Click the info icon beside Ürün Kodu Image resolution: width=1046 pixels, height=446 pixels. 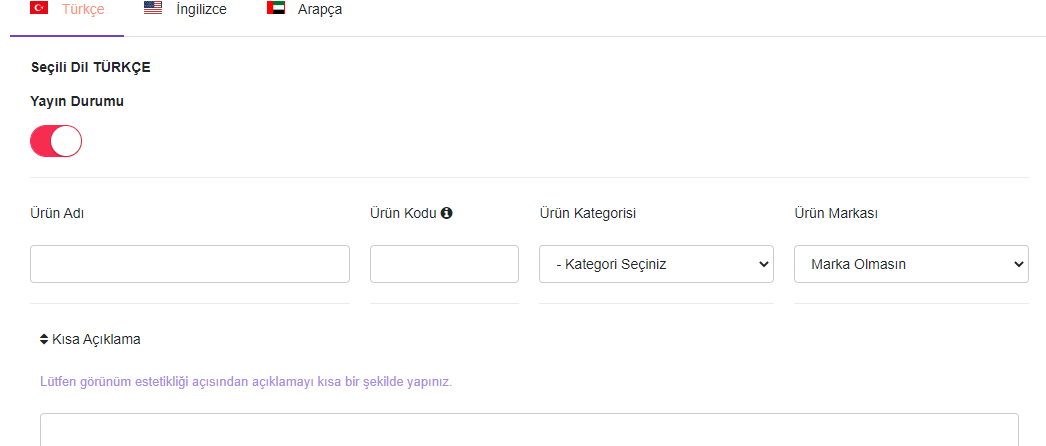point(447,213)
